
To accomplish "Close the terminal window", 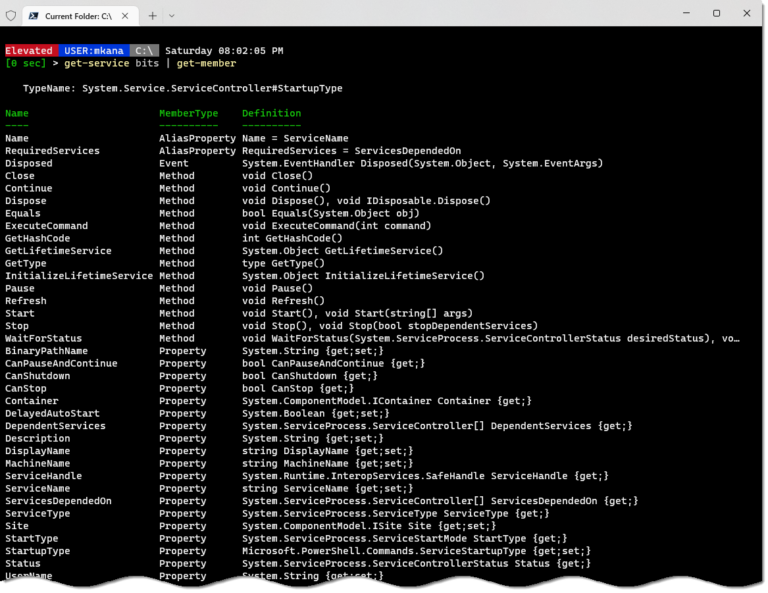I will coord(750,14).
